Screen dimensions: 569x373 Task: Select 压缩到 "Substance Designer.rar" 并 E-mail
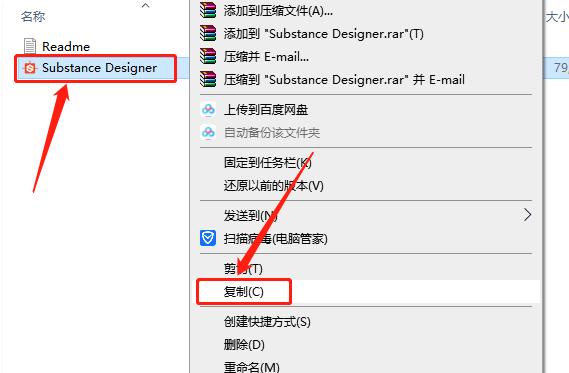pos(366,79)
